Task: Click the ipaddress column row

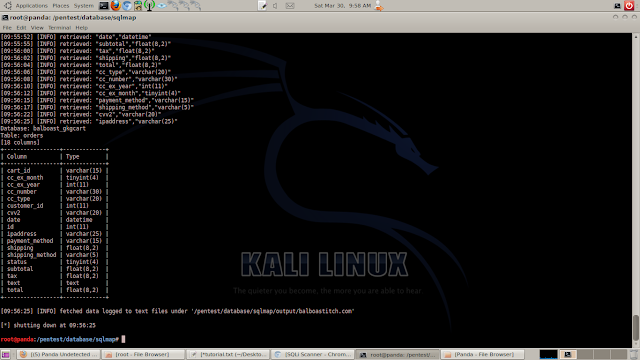Action: pyautogui.click(x=54, y=234)
